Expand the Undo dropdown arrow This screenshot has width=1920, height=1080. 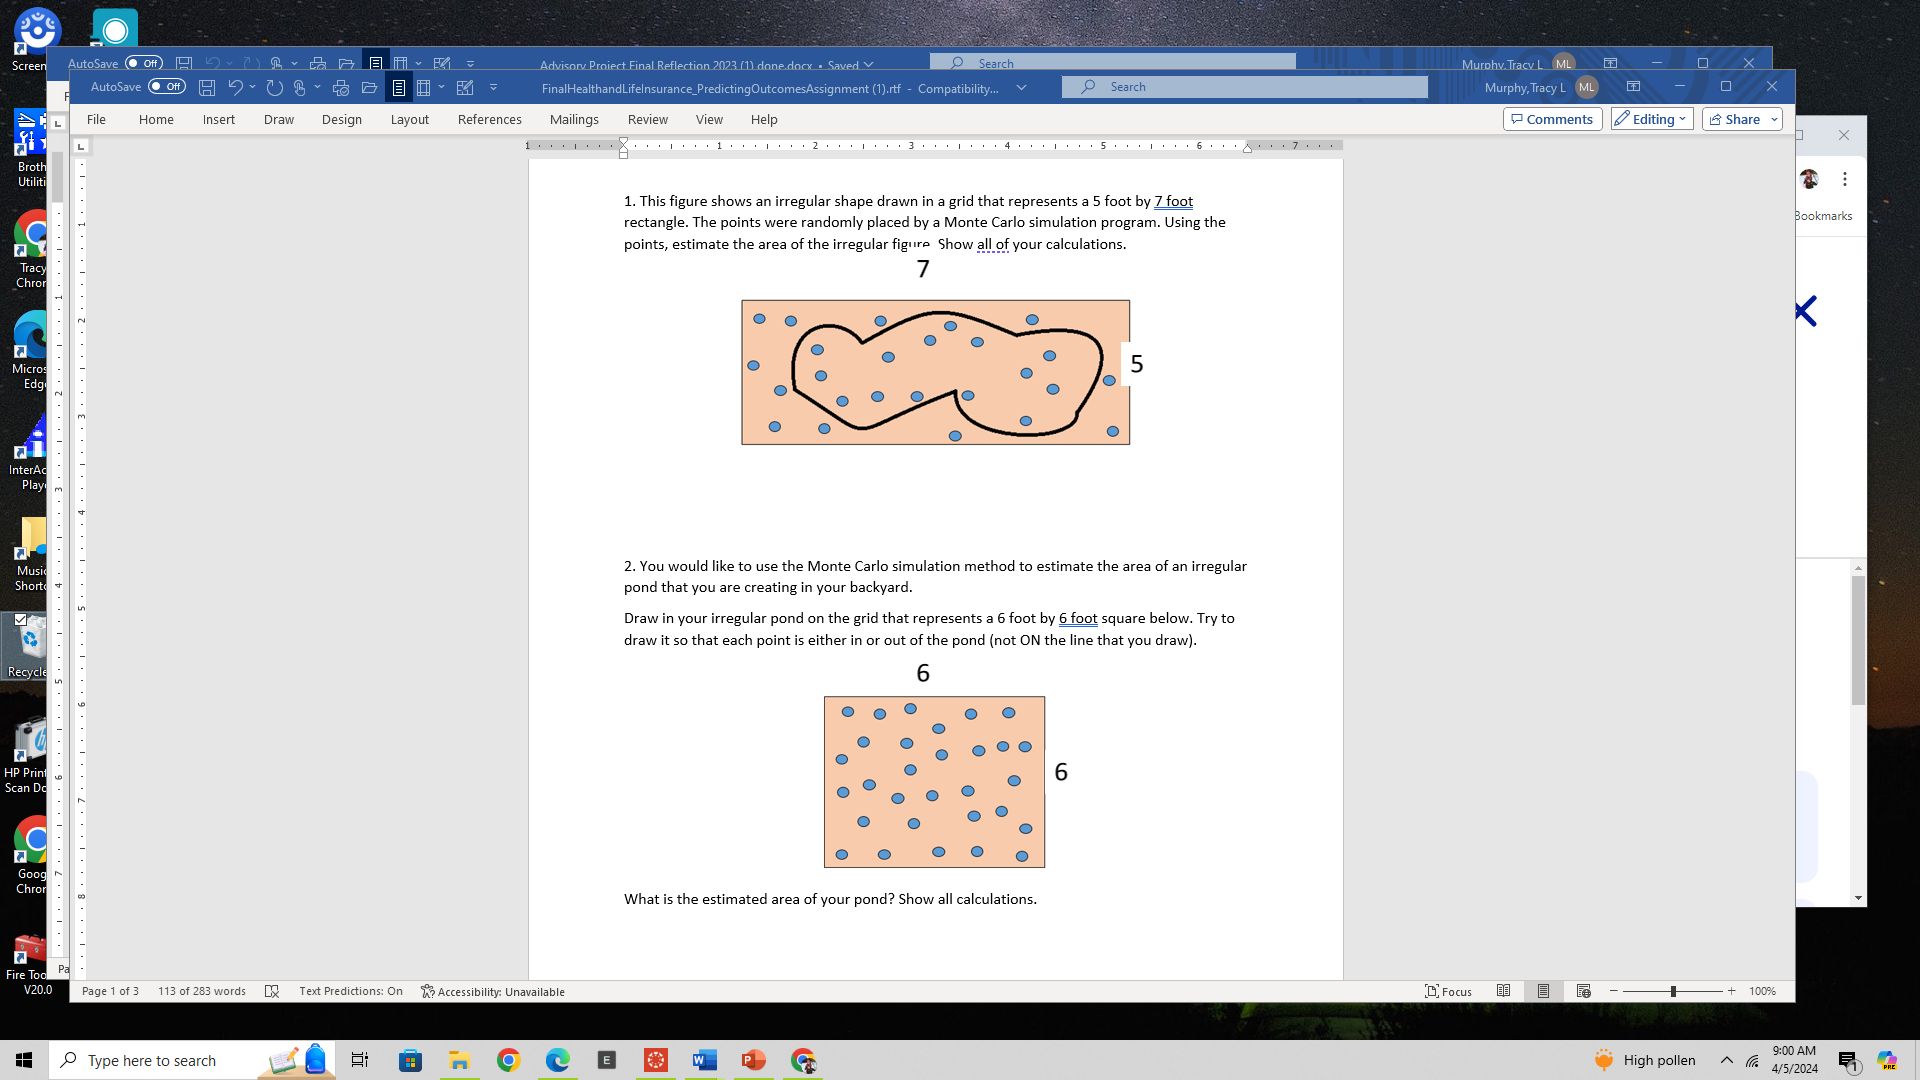[x=252, y=87]
